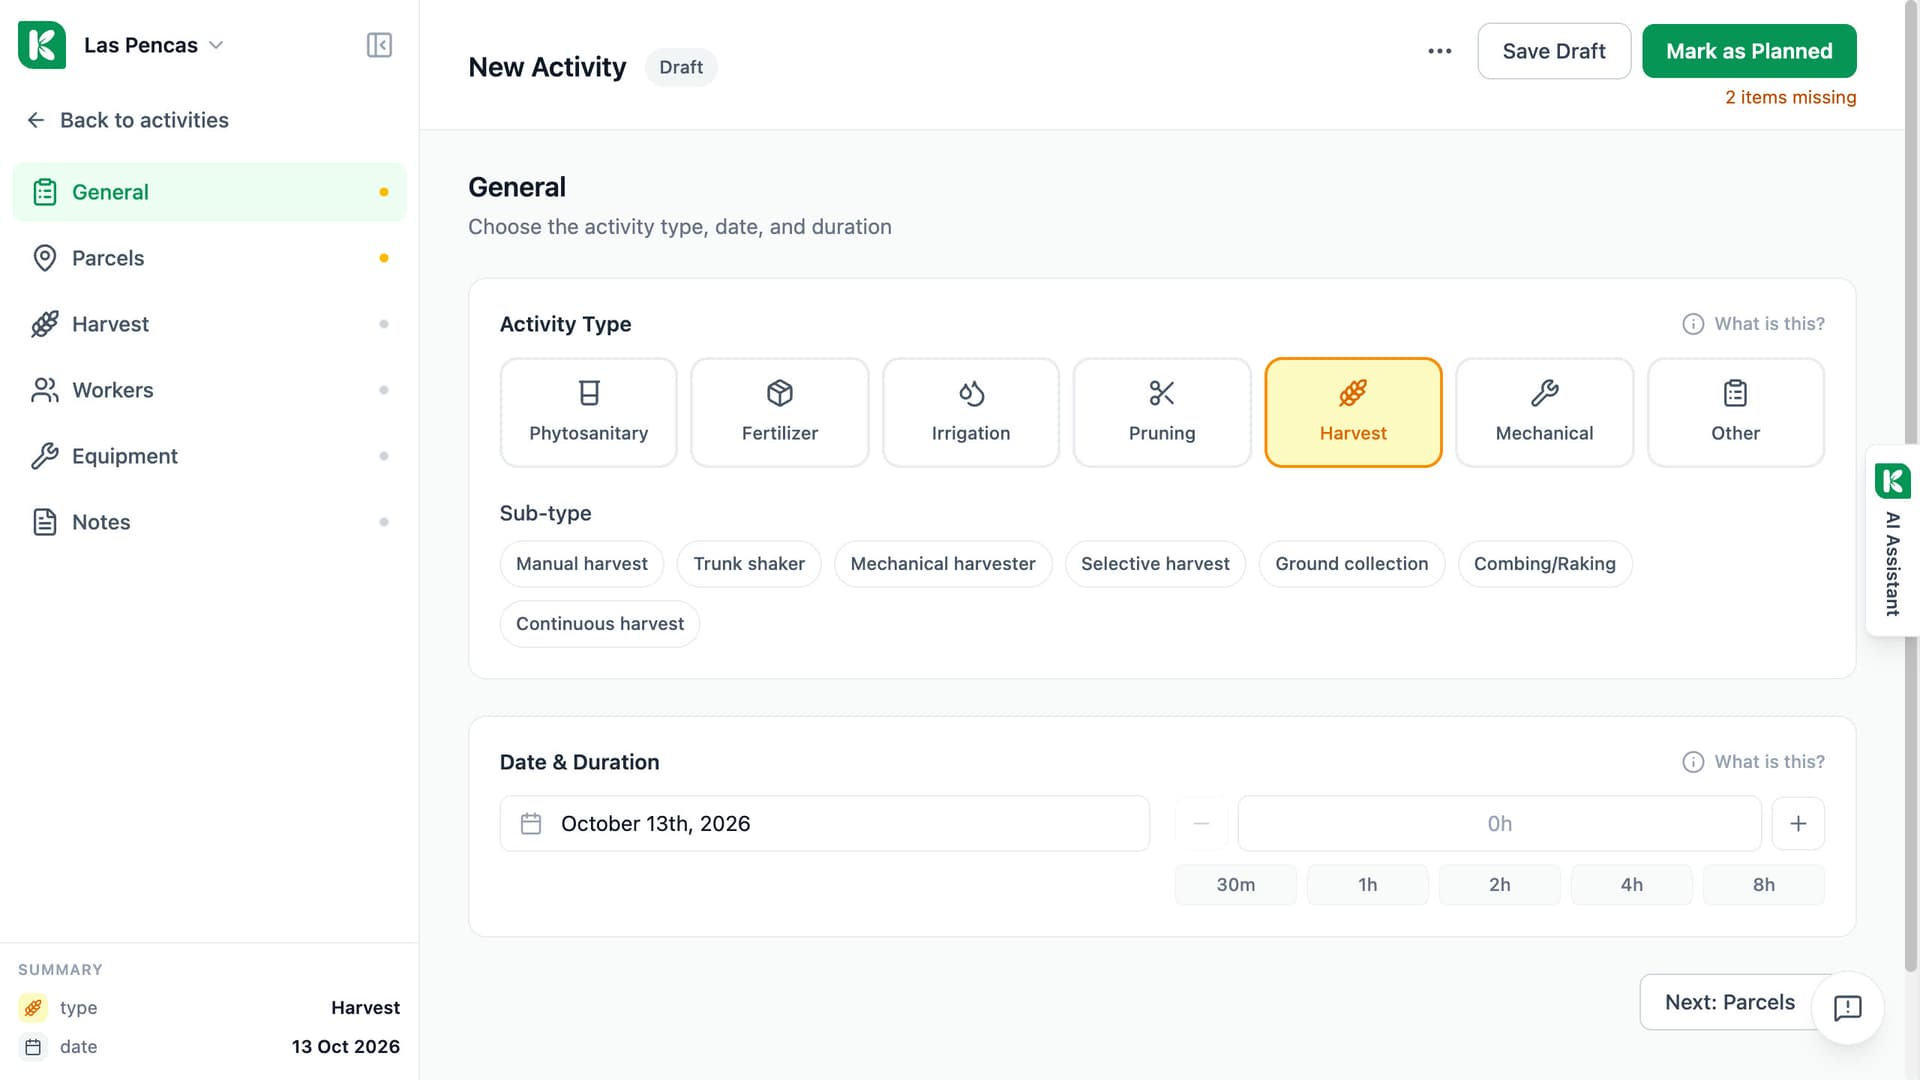The width and height of the screenshot is (1920, 1080).
Task: Open the Equipment section in sidebar
Action: tap(209, 456)
